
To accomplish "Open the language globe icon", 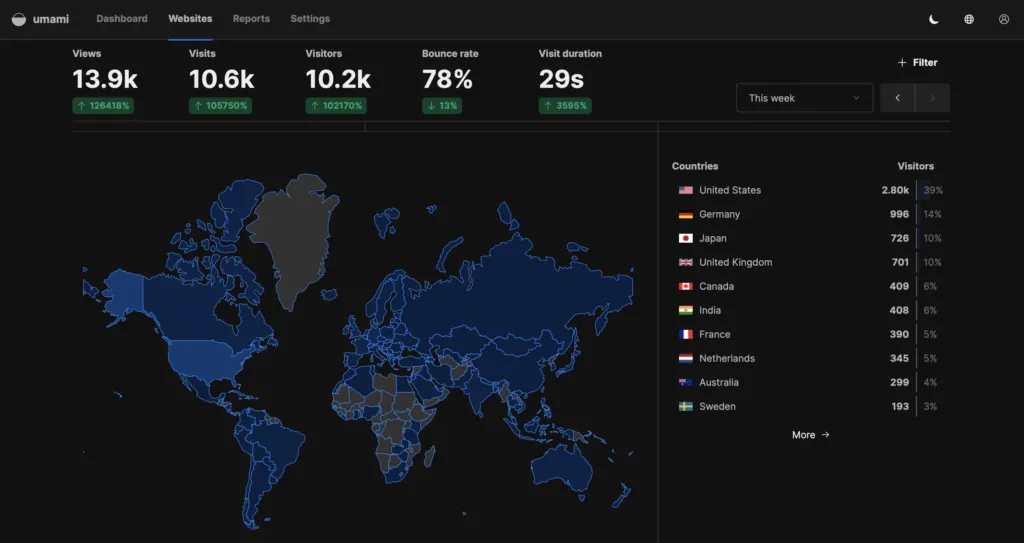I will pos(969,19).
